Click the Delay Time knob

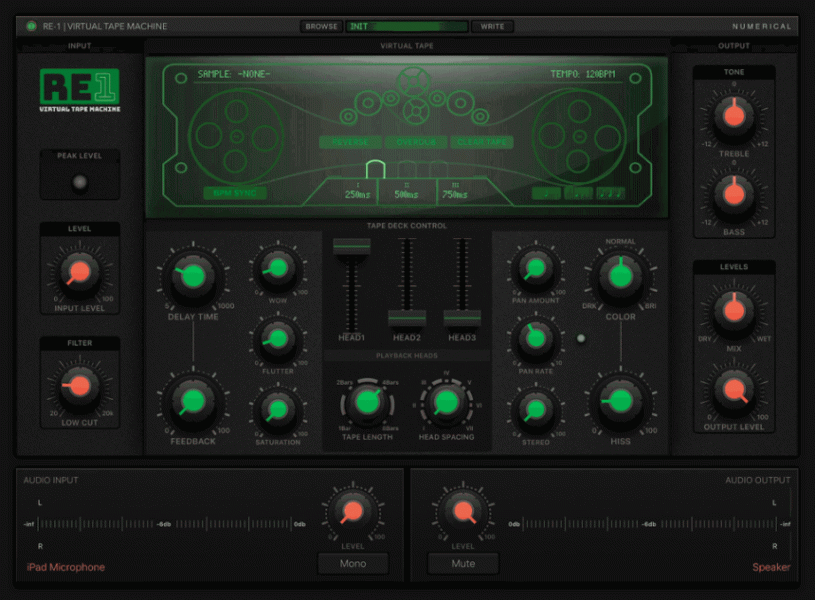tap(194, 277)
